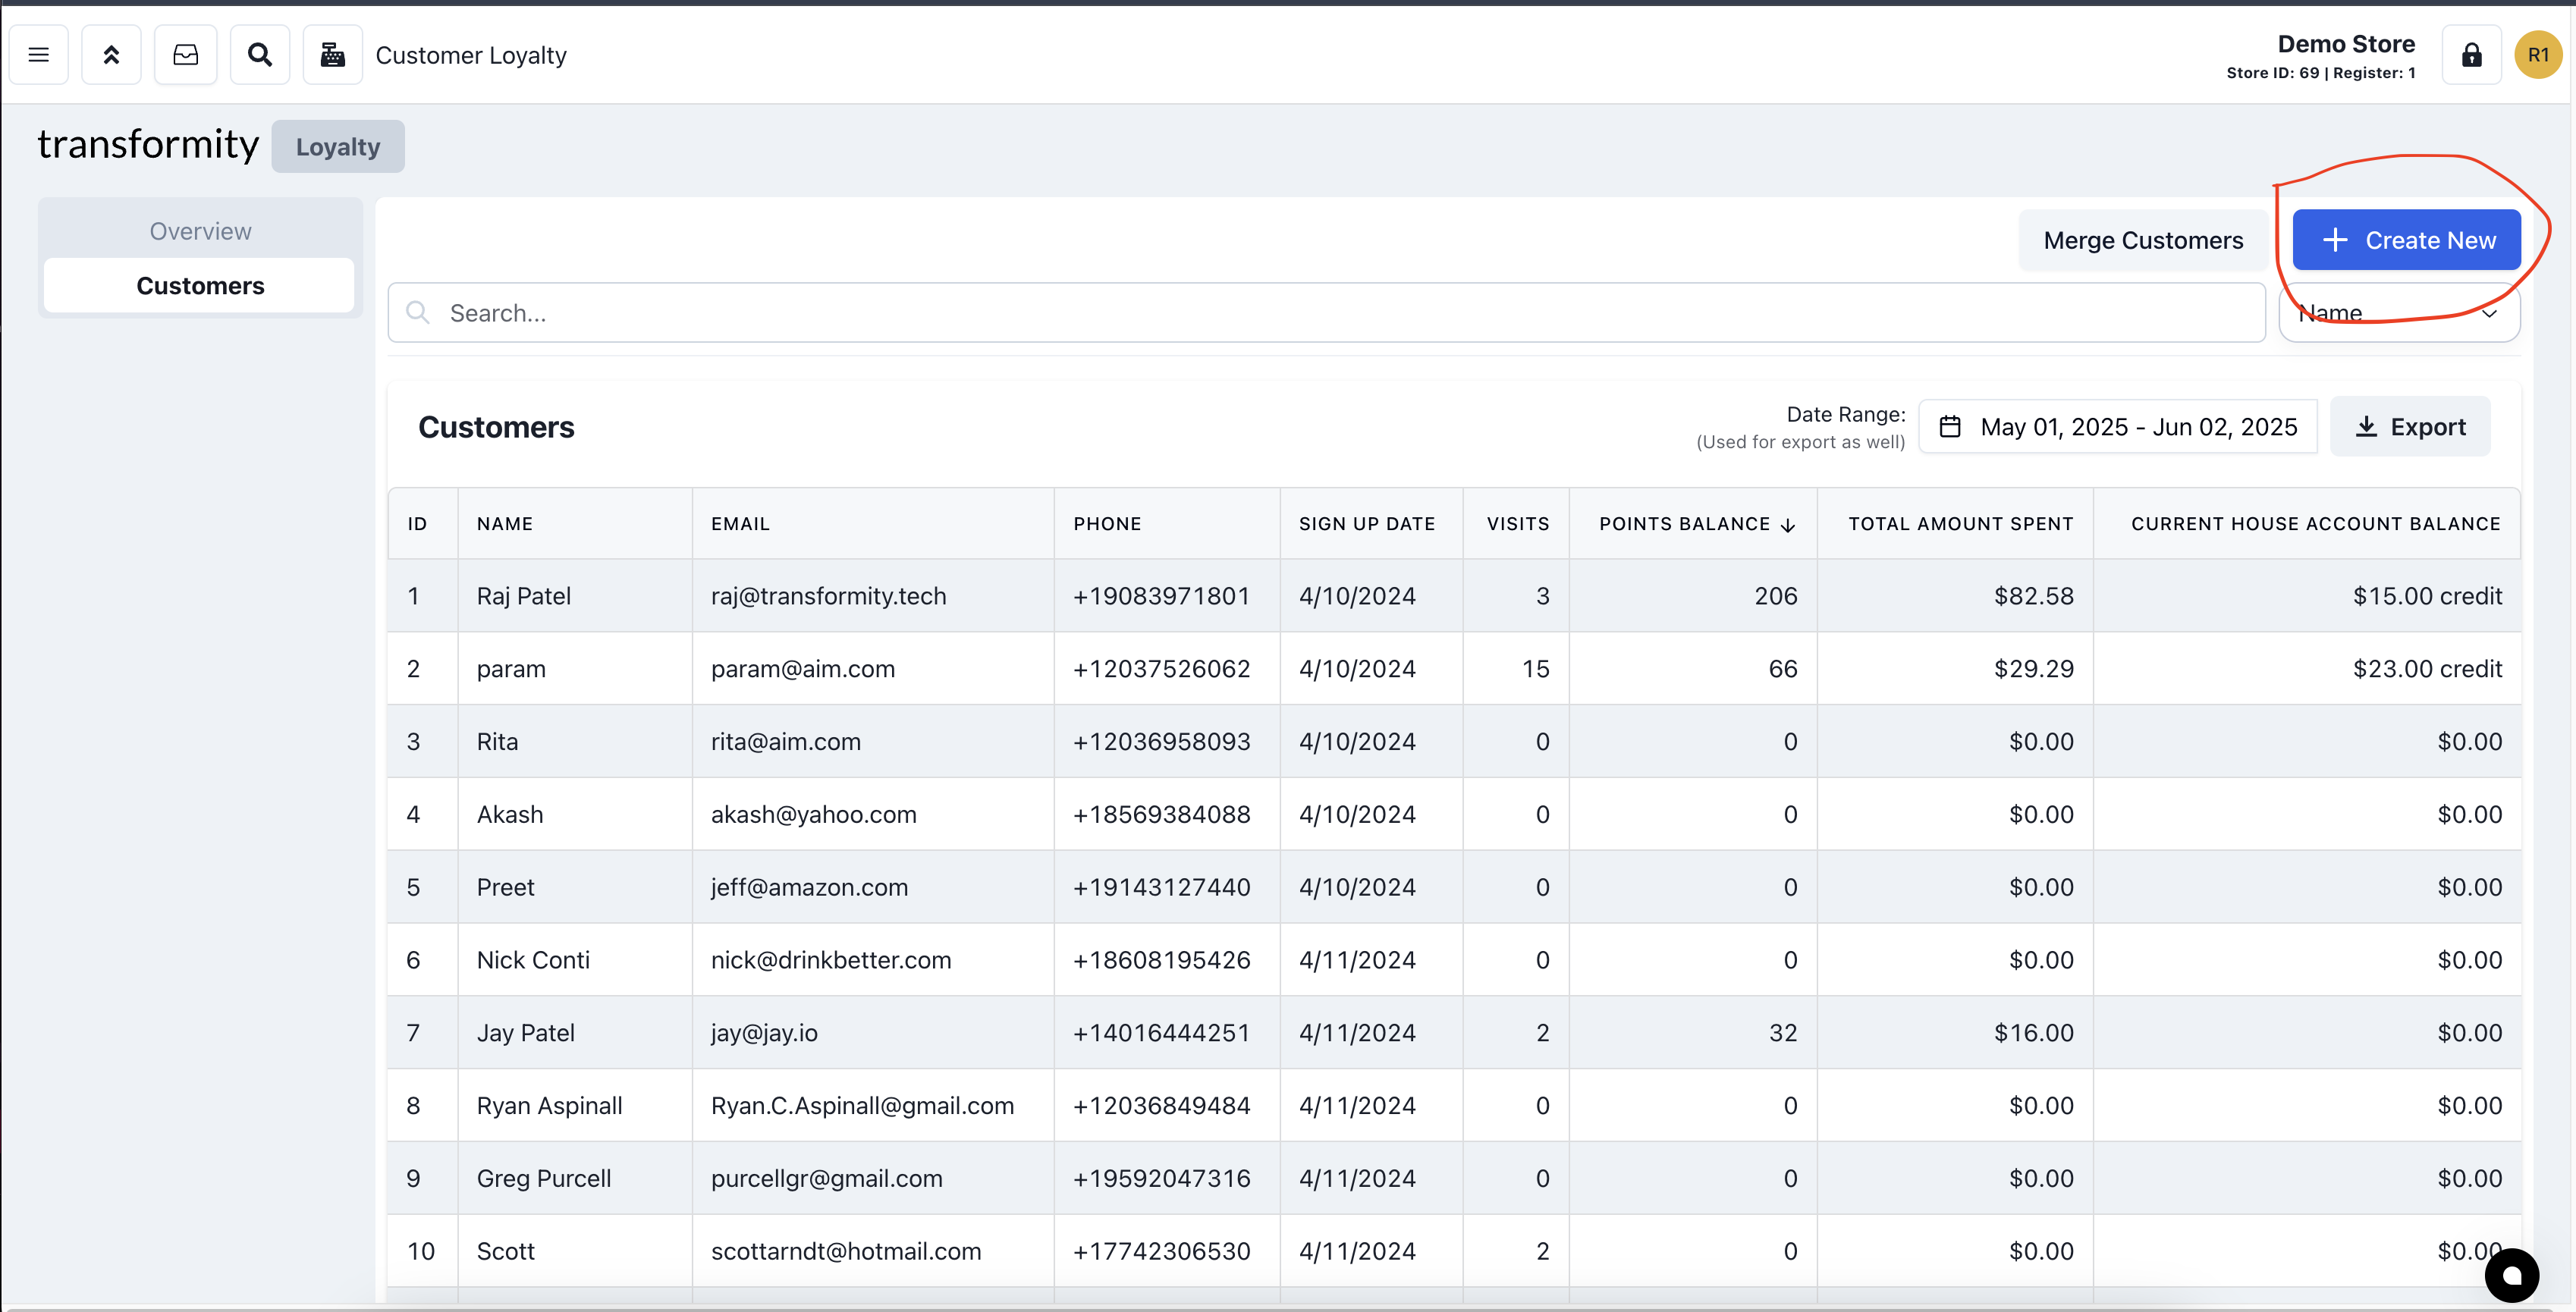Click the lock screen padlock icon
The width and height of the screenshot is (2576, 1312).
pos(2471,55)
